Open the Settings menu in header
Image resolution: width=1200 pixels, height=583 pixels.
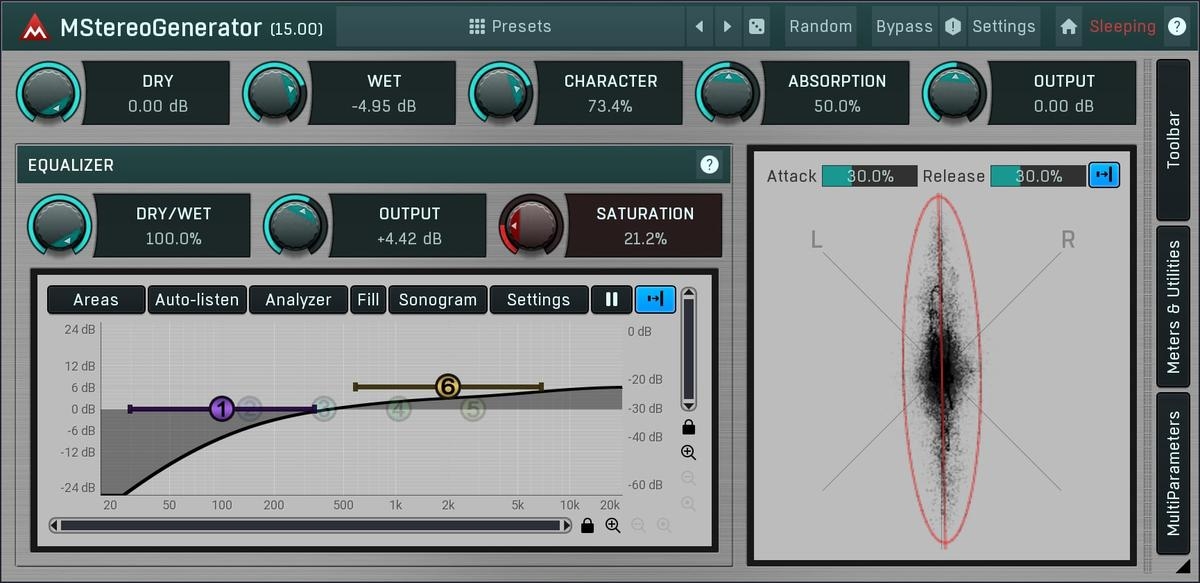click(1003, 27)
